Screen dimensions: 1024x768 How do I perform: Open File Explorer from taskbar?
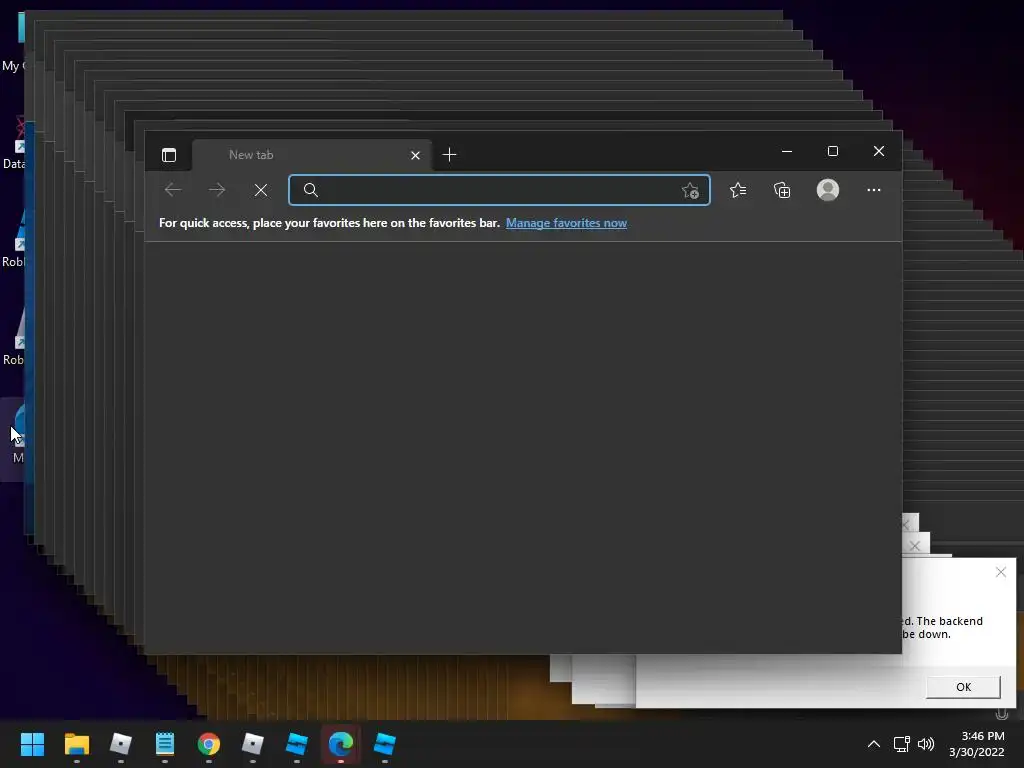[x=77, y=744]
